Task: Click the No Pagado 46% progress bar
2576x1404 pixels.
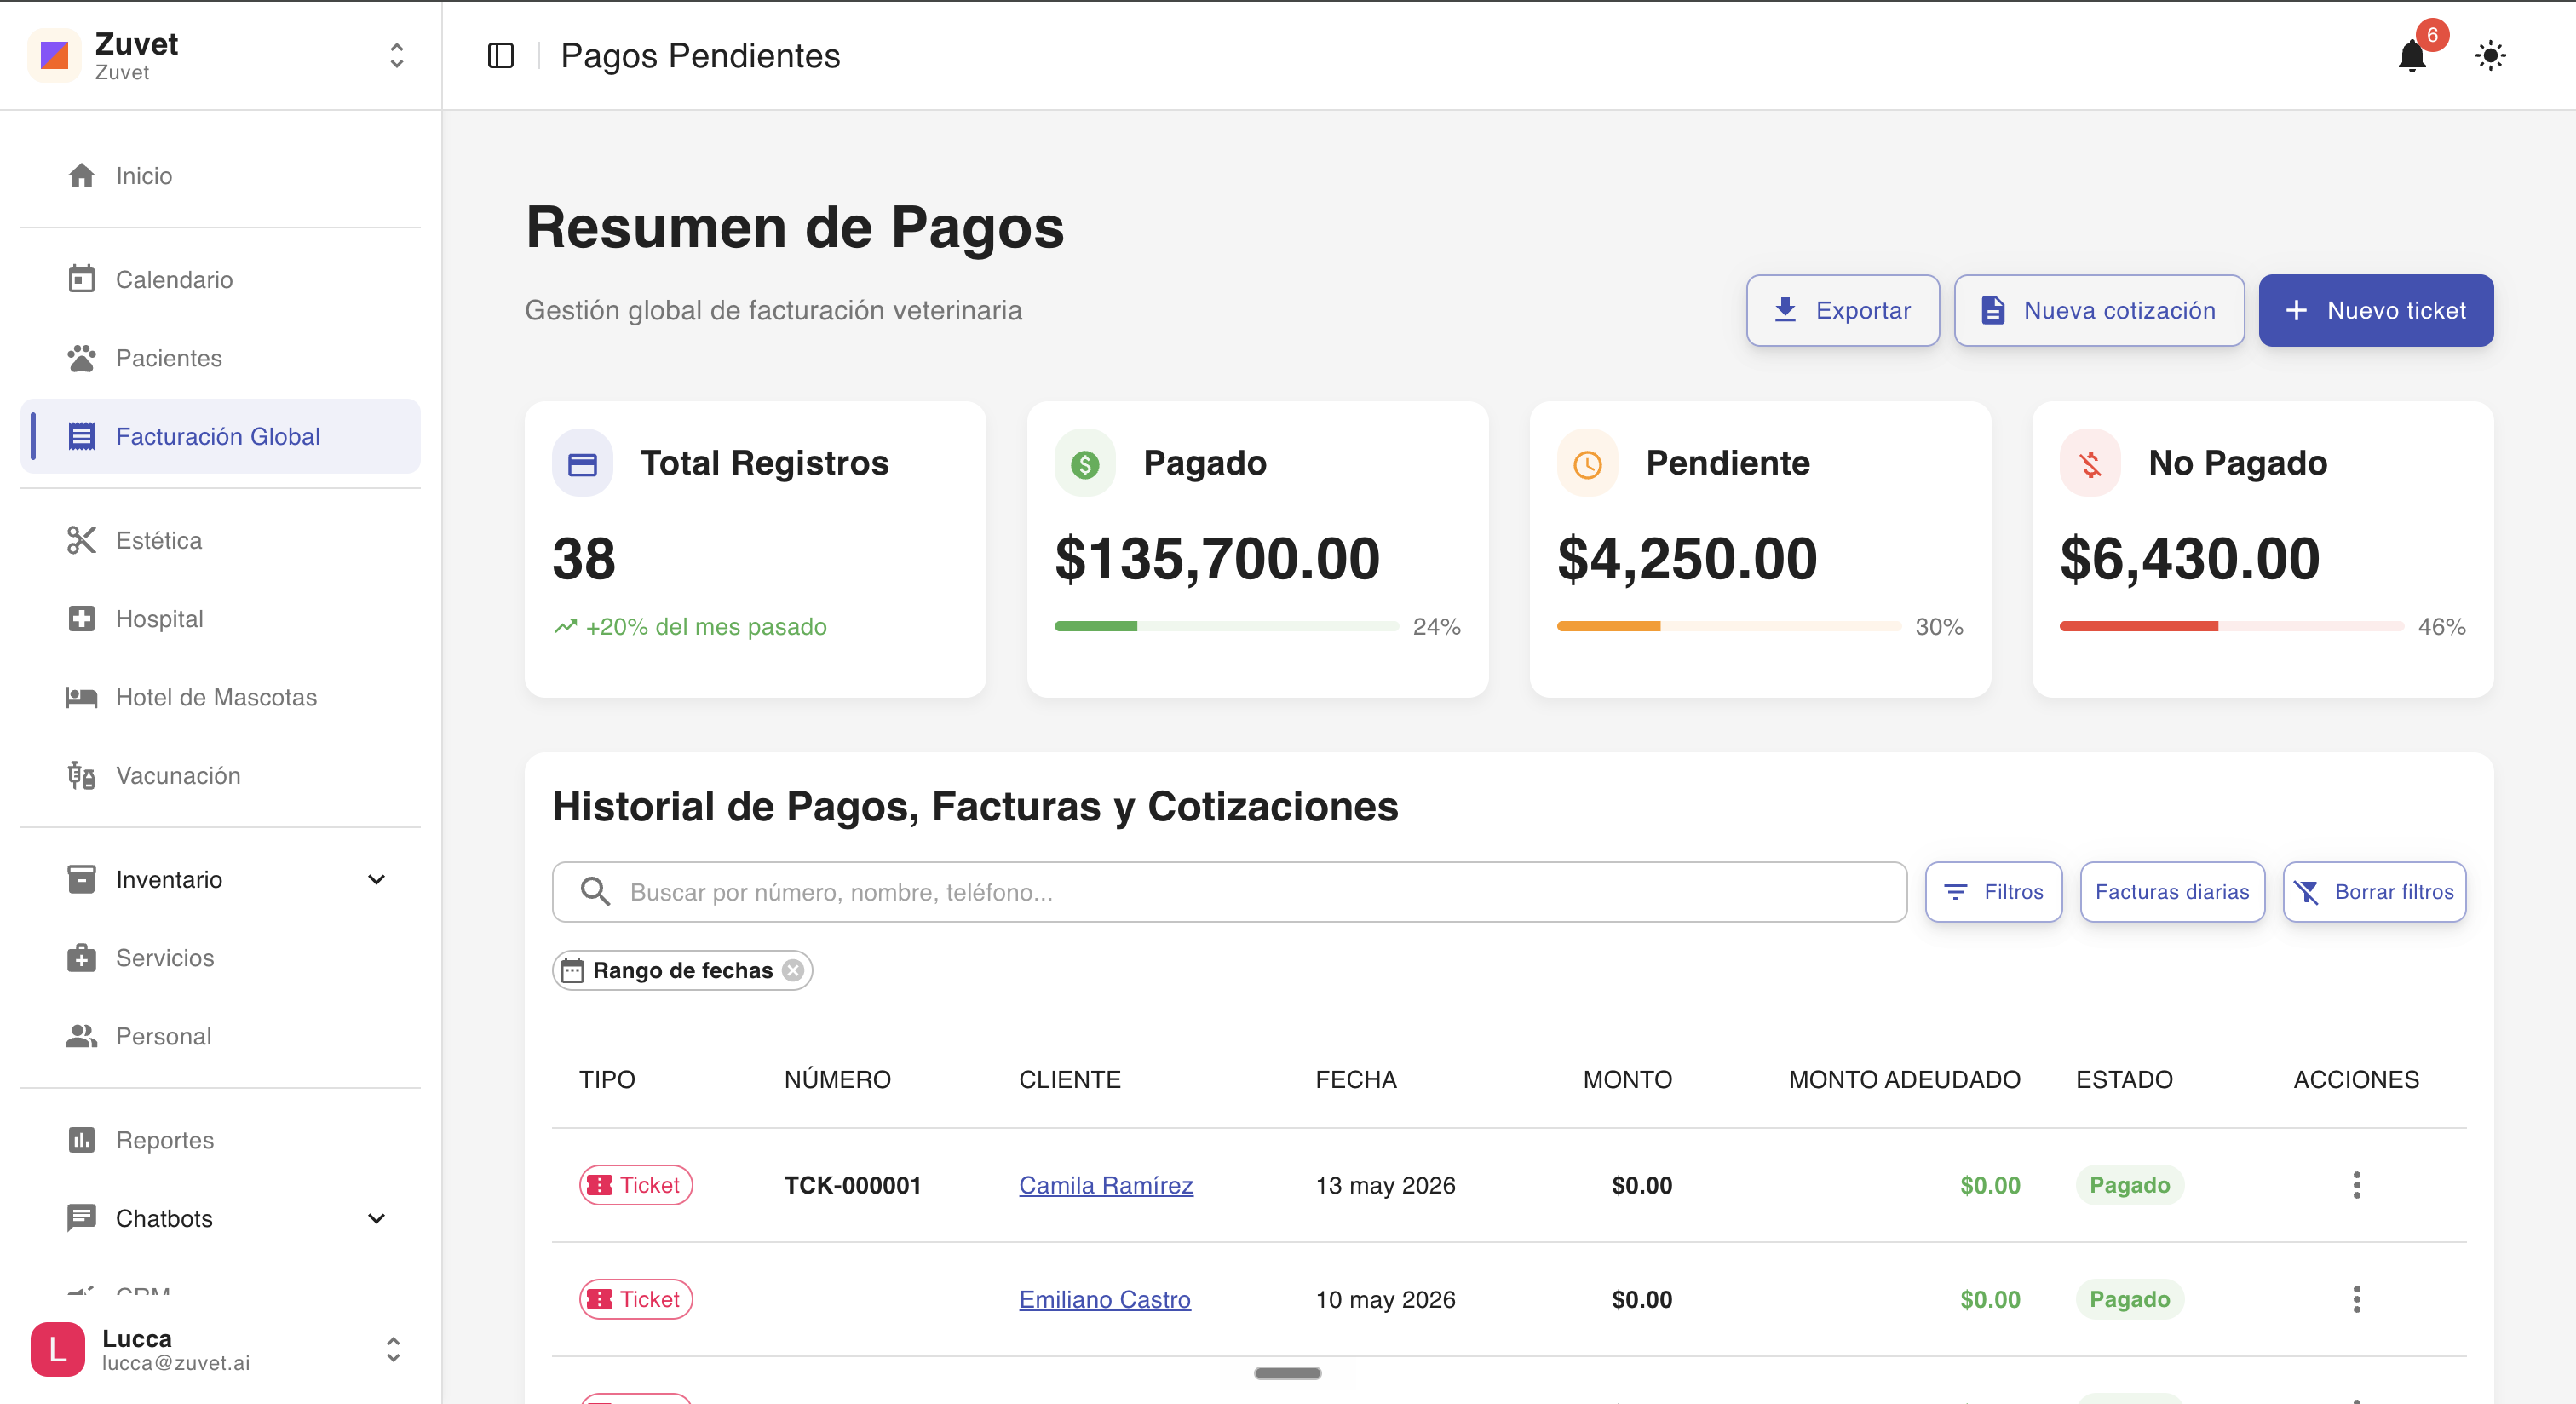Action: click(x=2231, y=626)
